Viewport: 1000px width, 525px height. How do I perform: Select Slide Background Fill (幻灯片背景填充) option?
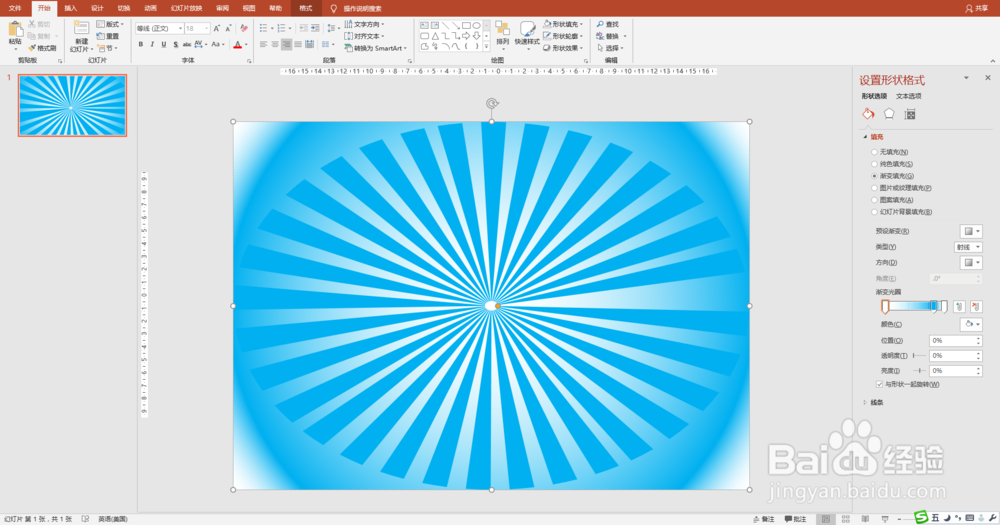pyautogui.click(x=874, y=212)
